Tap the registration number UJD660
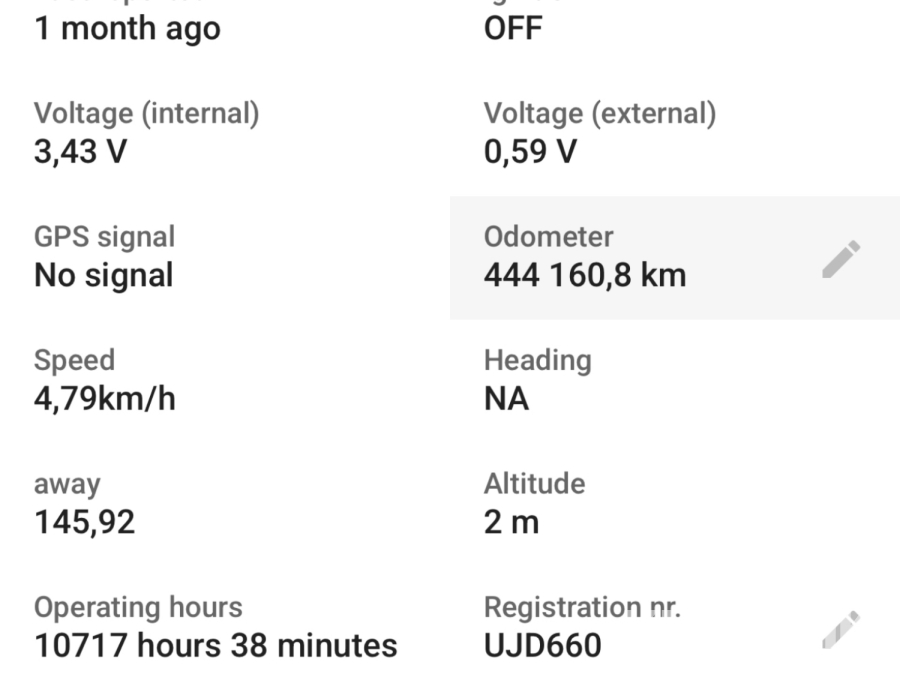This screenshot has width=900, height=675. click(543, 645)
